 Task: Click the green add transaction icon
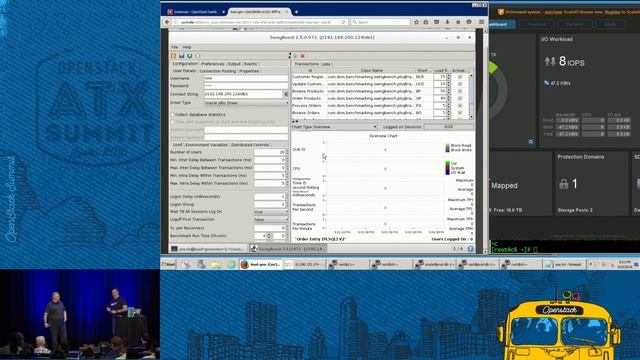click(x=295, y=56)
